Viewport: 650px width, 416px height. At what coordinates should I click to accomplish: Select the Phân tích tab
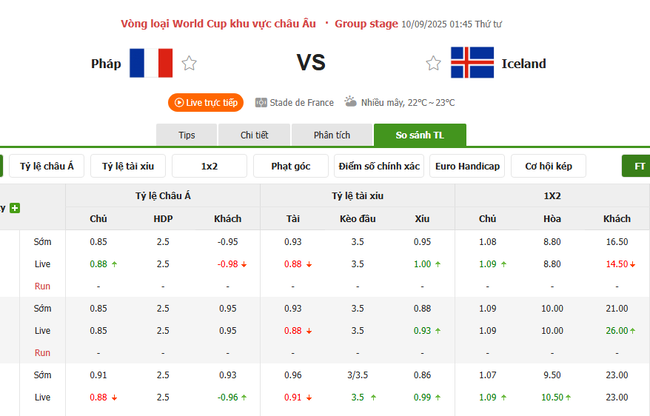point(329,135)
